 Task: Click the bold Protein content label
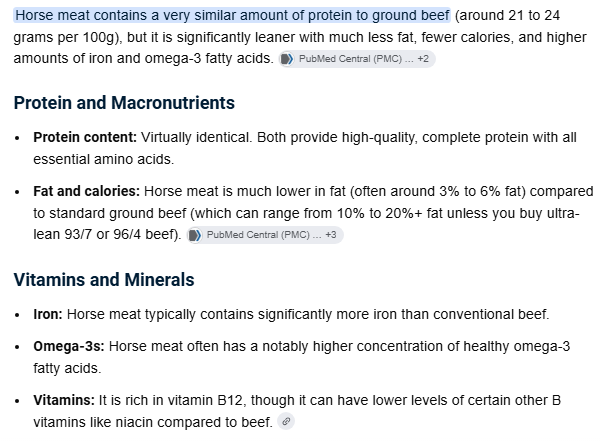[85, 137]
